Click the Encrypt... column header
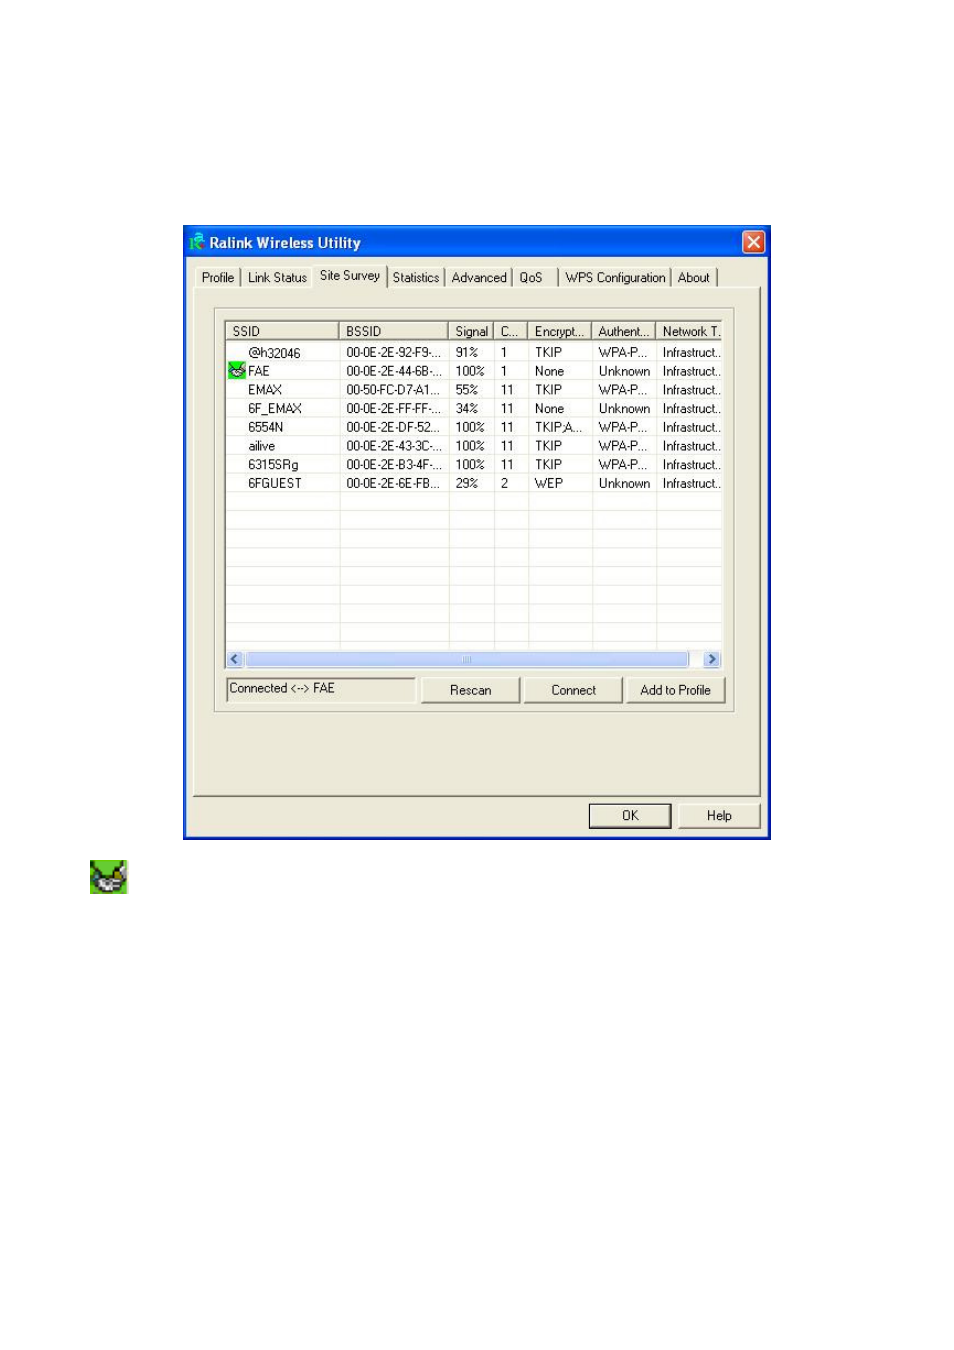The height and width of the screenshot is (1350, 954). pos(560,331)
